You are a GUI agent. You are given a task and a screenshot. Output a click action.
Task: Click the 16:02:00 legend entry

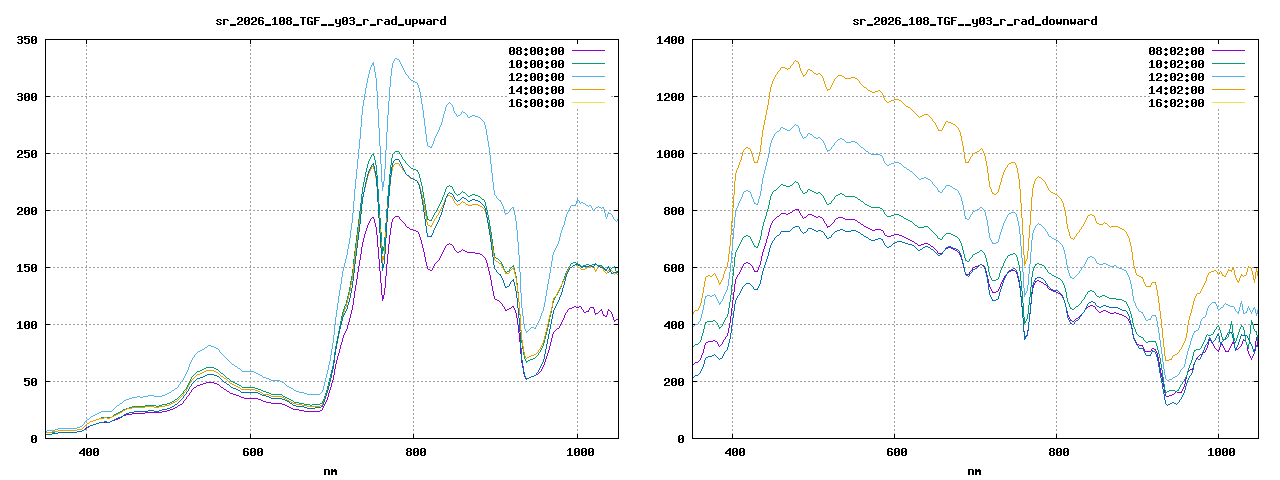pos(1176,103)
